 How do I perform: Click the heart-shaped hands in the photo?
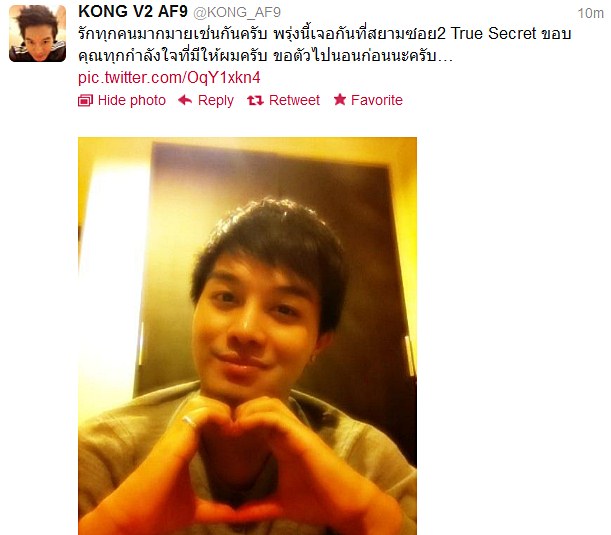pos(249,452)
